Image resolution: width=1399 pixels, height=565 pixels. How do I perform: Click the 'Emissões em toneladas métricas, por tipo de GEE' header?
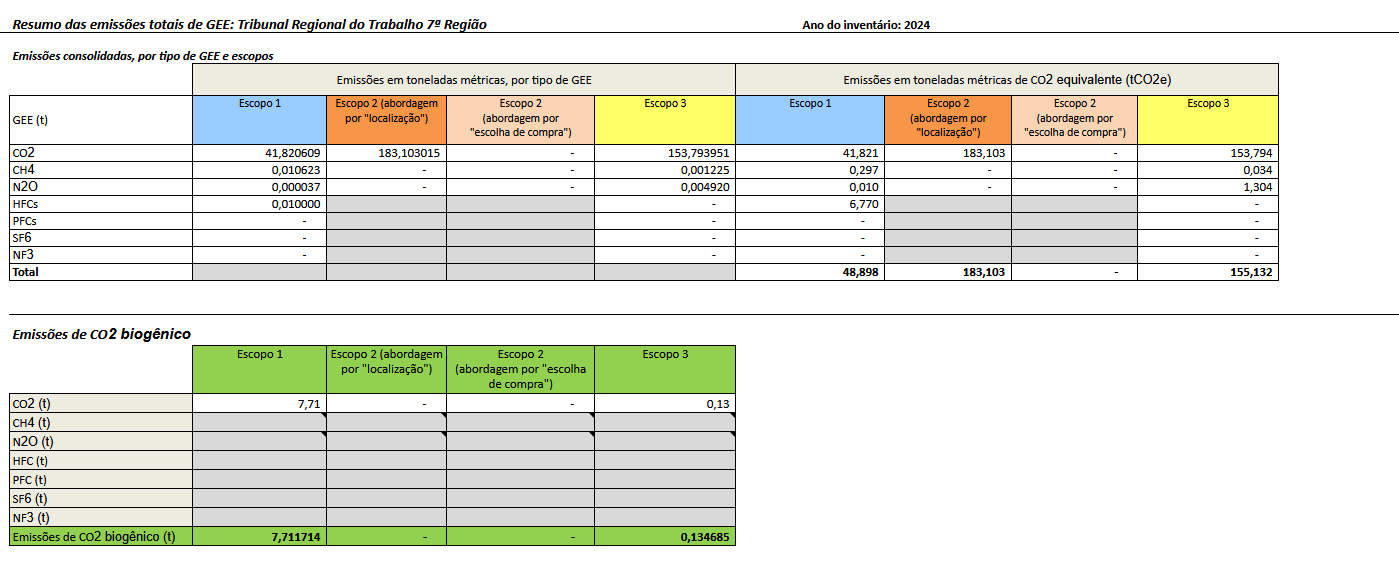tap(464, 80)
